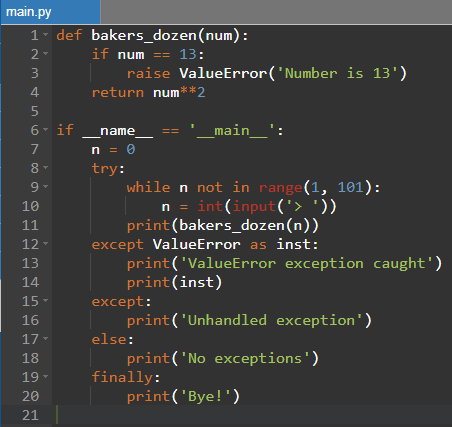This screenshot has height=427, width=452.
Task: Click line number 20 in the gutter
Action: tap(31, 396)
